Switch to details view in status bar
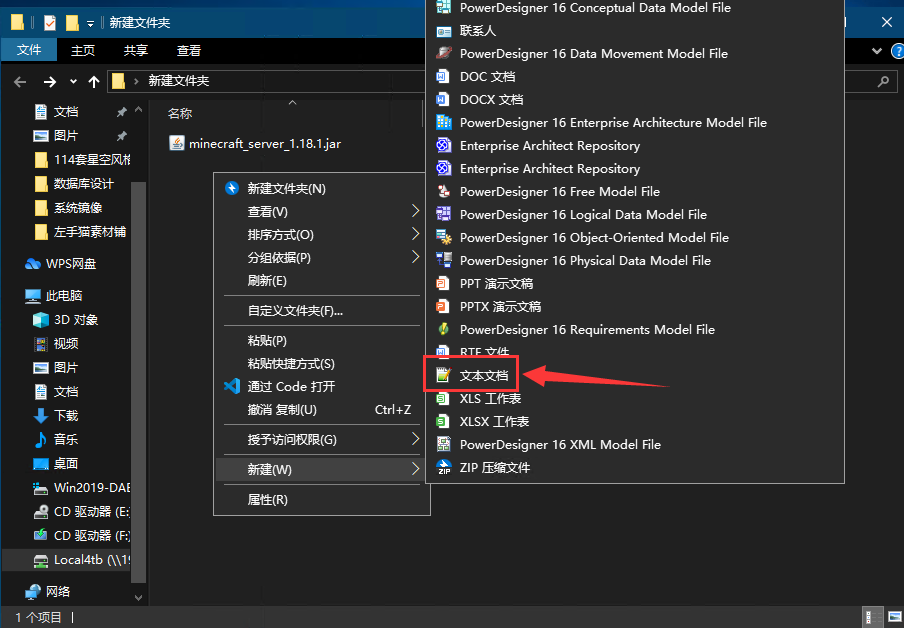 [x=873, y=616]
